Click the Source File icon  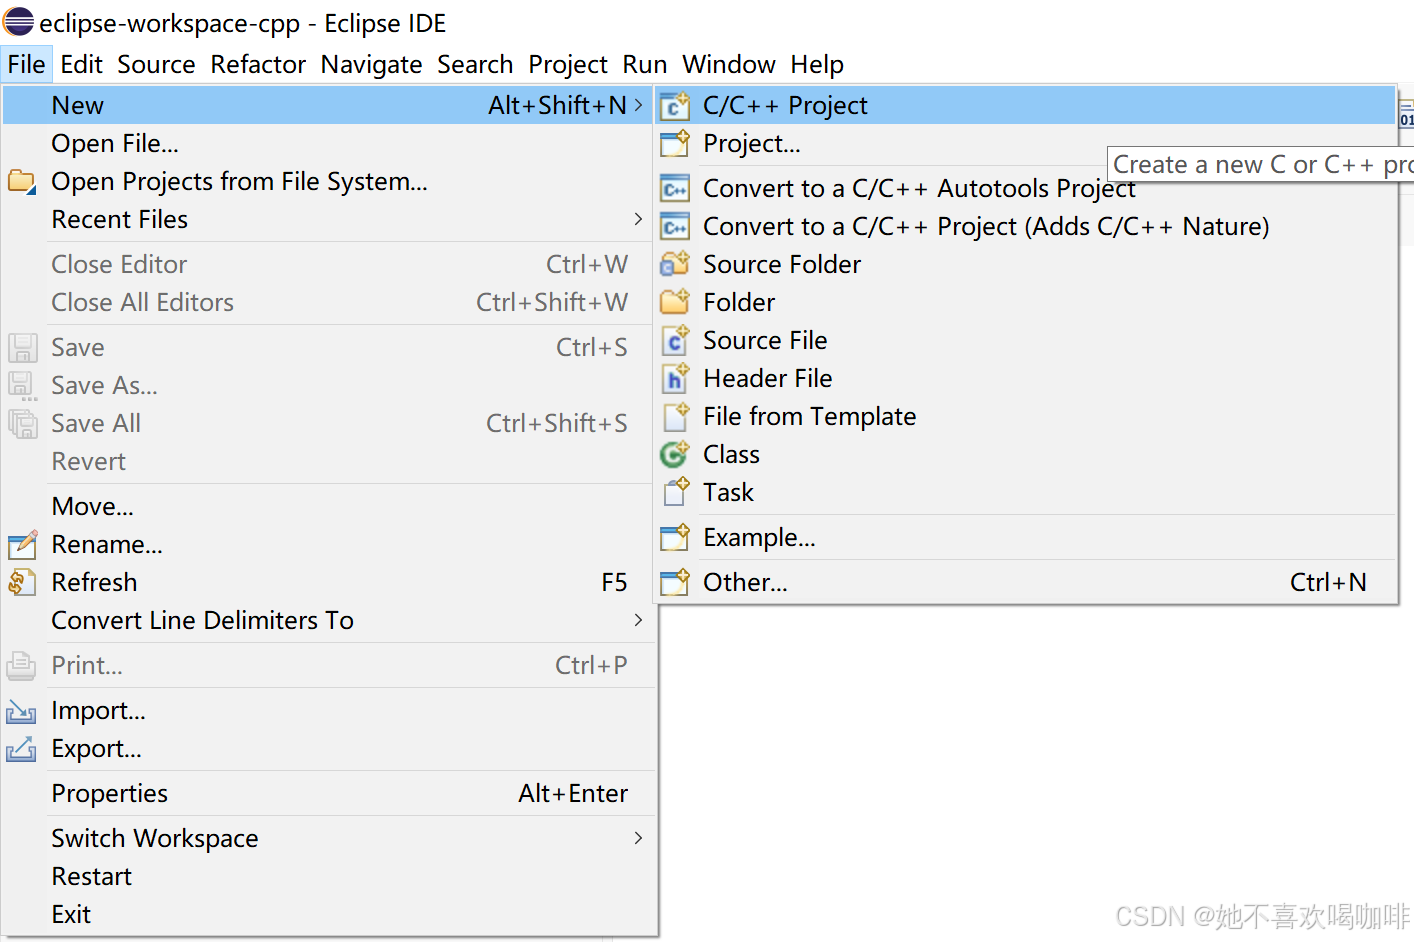(x=675, y=340)
